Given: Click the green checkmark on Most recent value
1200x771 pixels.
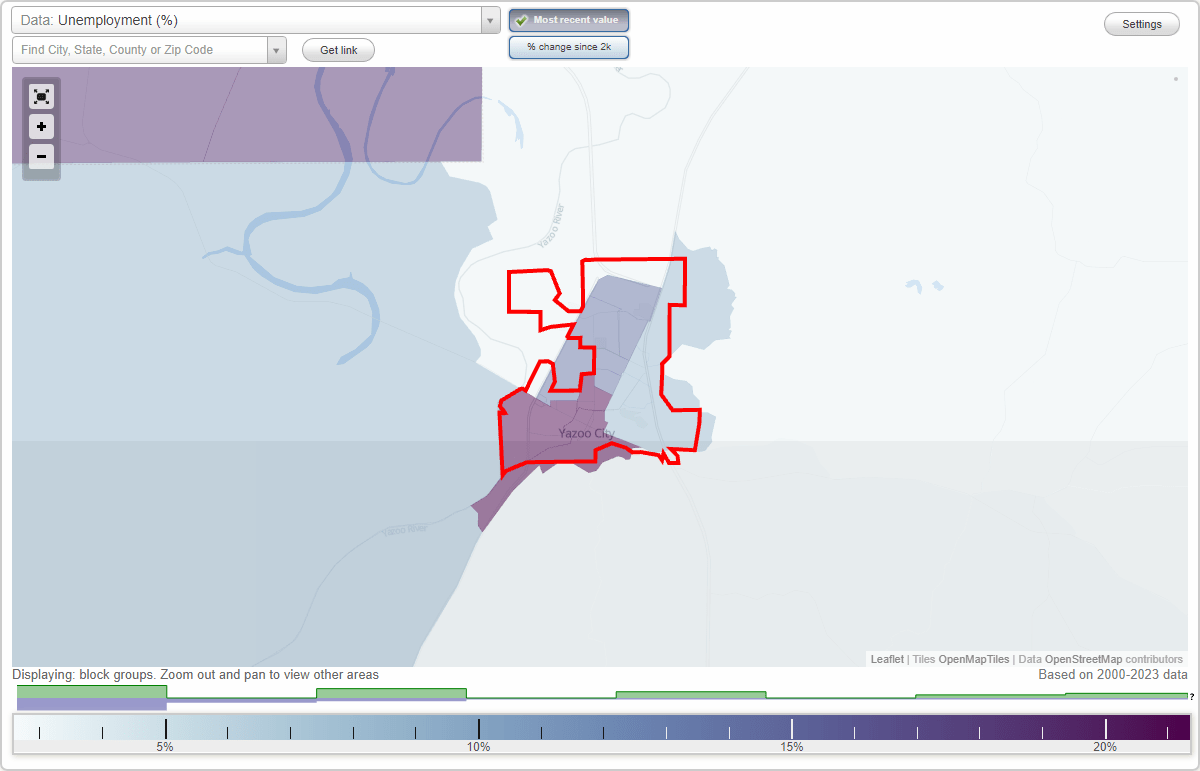Looking at the screenshot, I should point(521,19).
